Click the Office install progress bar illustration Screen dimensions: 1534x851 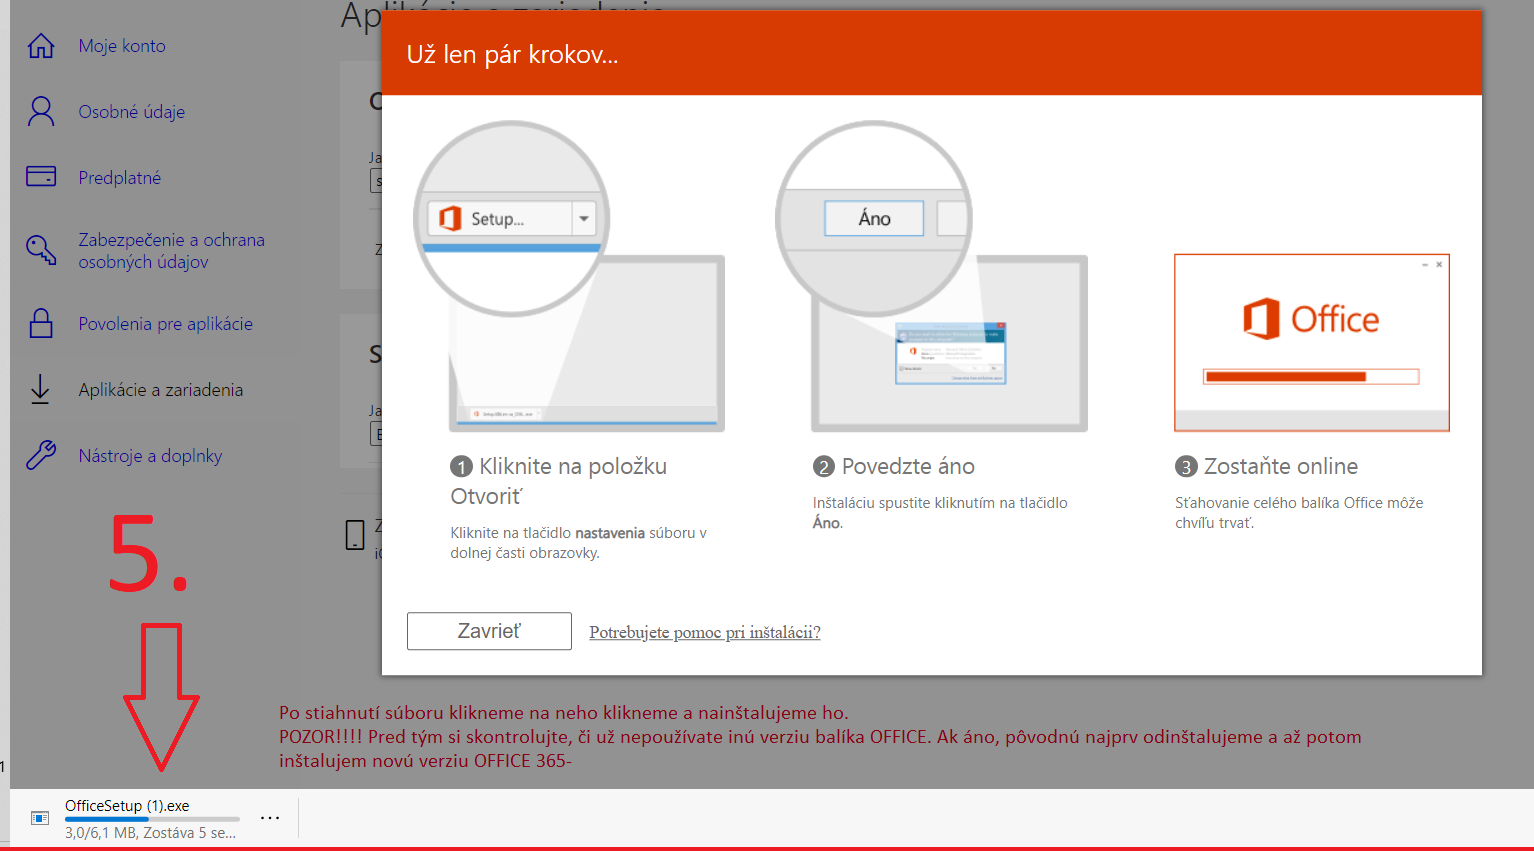pos(1311,377)
